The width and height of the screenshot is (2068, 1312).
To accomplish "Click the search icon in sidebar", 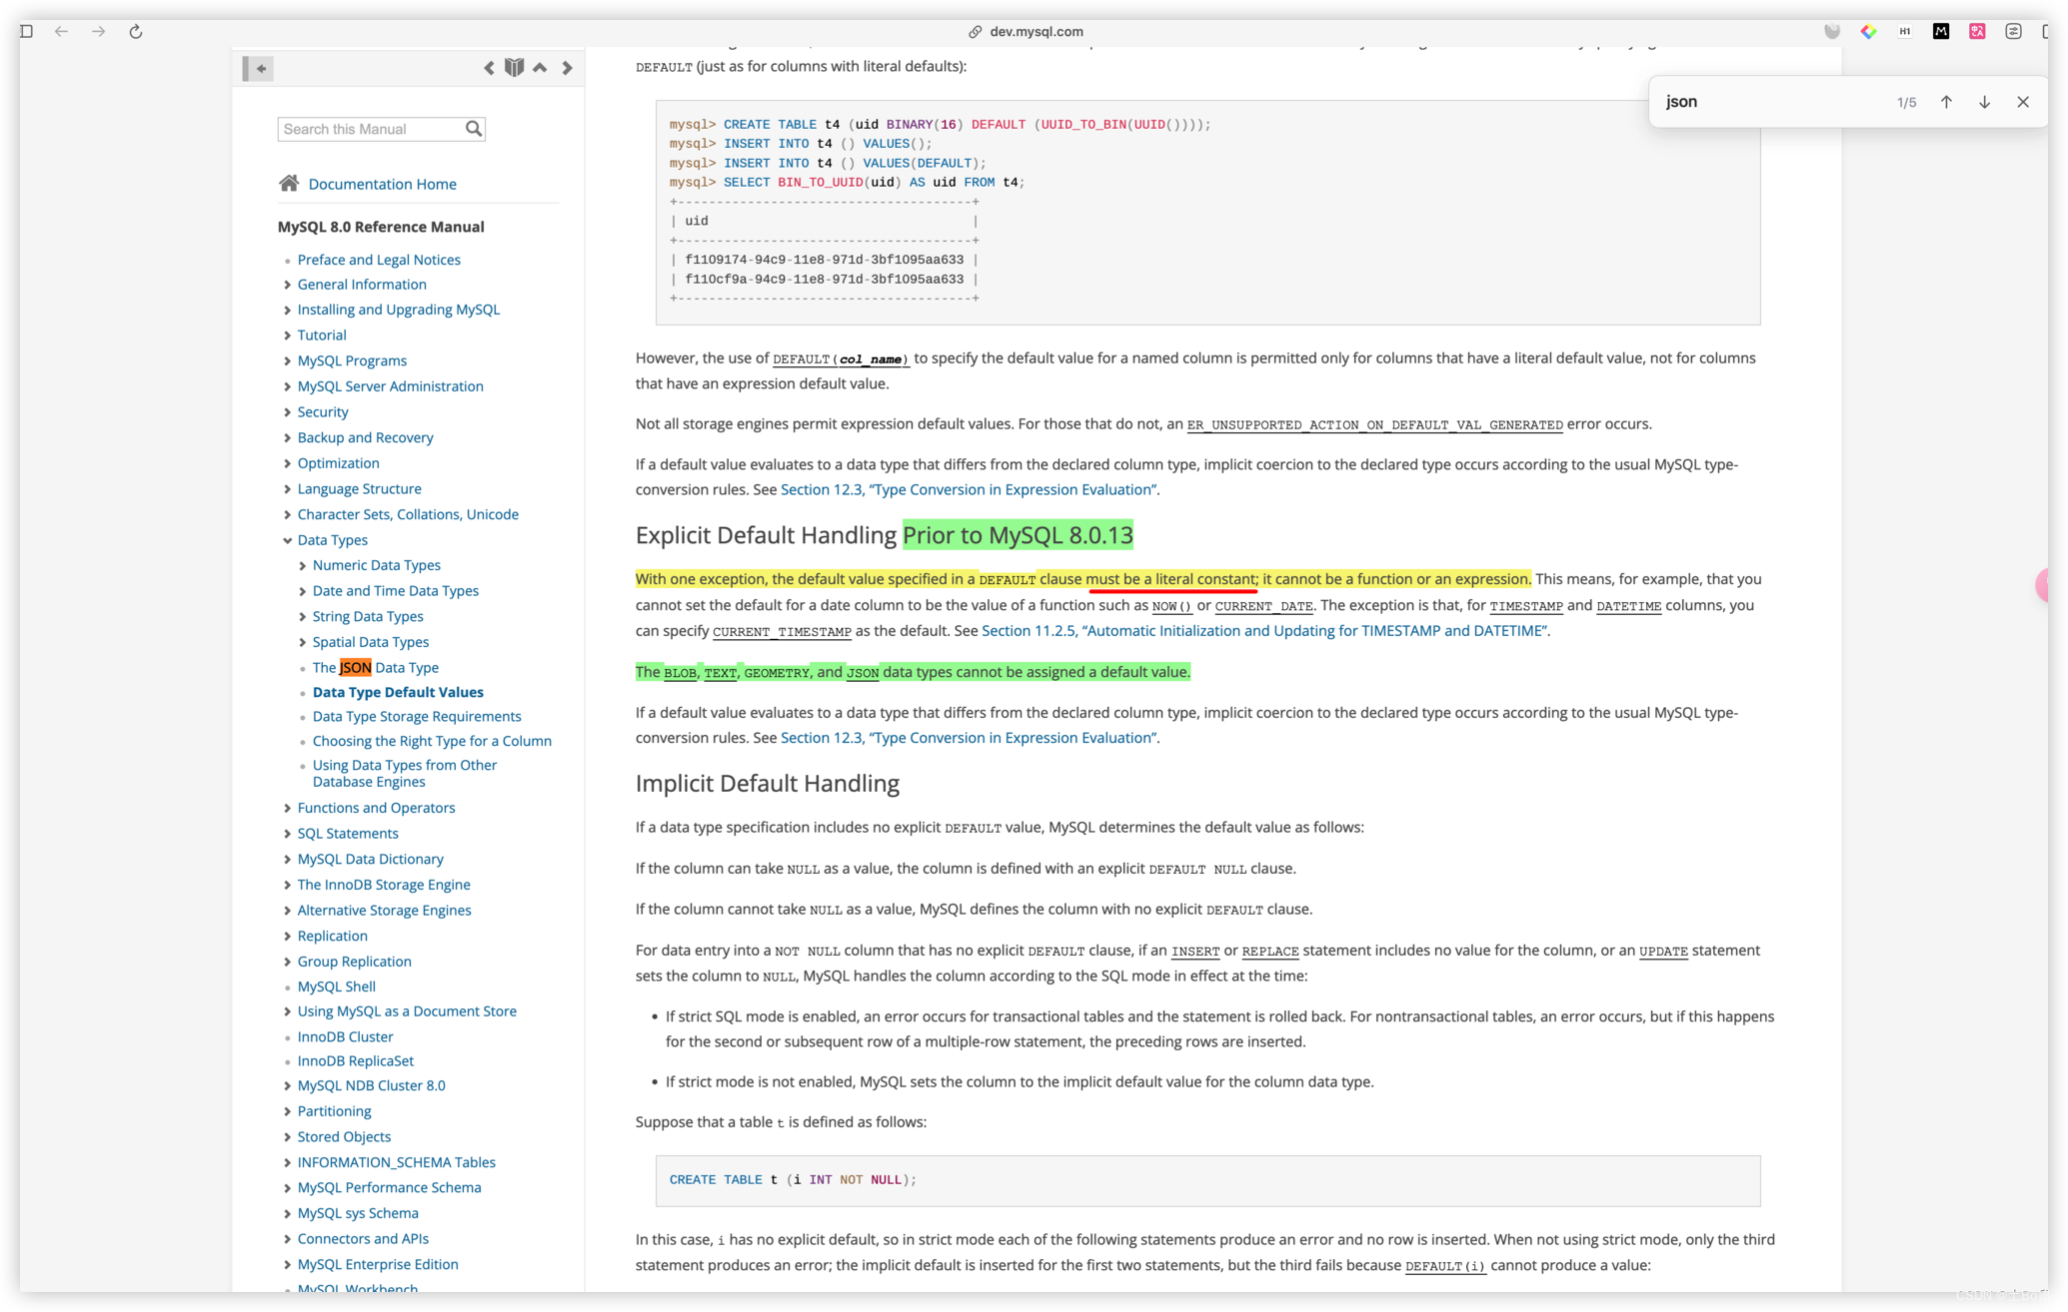I will tap(475, 127).
